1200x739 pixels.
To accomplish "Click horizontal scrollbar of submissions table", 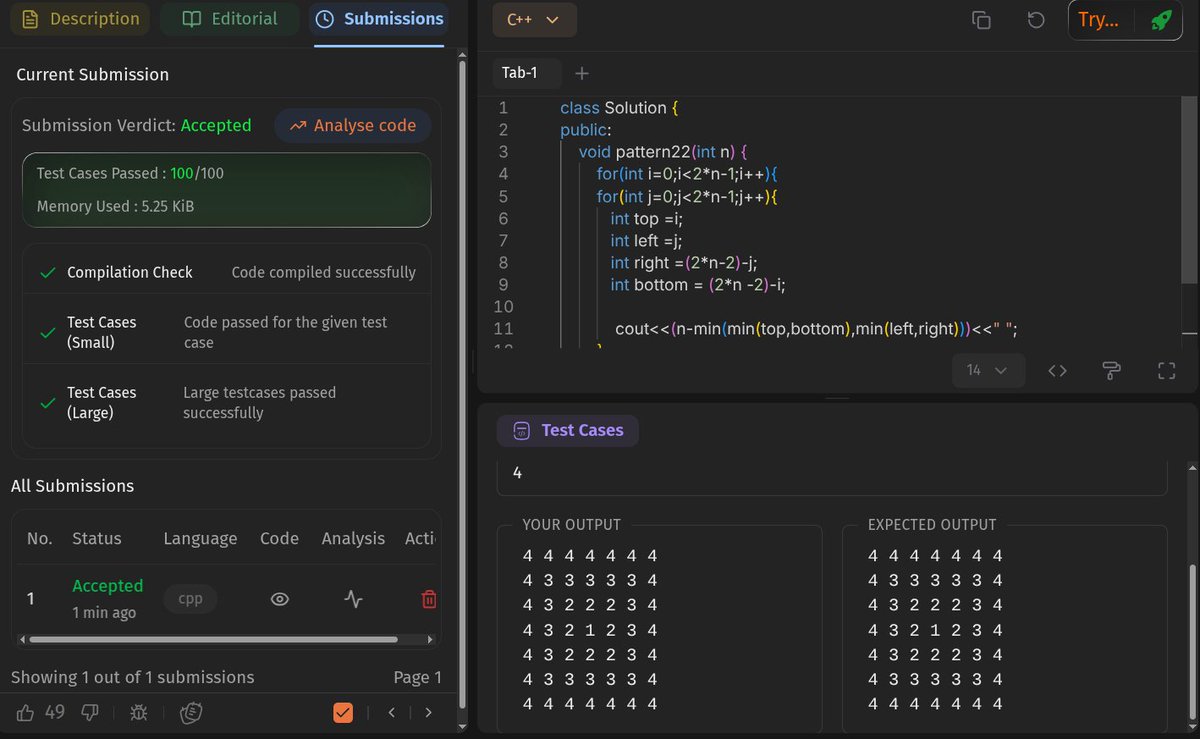I will coord(214,639).
